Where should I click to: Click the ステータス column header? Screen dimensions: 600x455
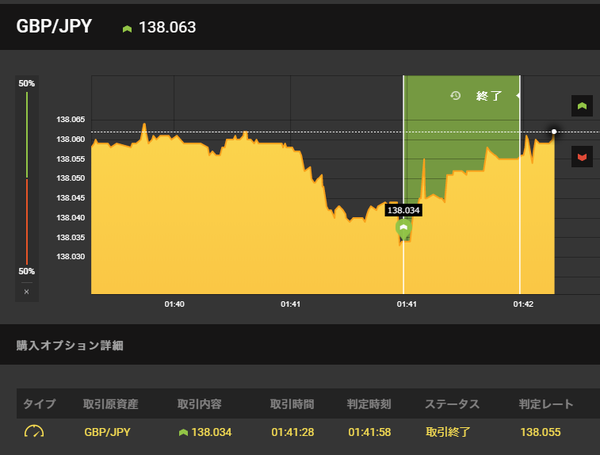(452, 404)
